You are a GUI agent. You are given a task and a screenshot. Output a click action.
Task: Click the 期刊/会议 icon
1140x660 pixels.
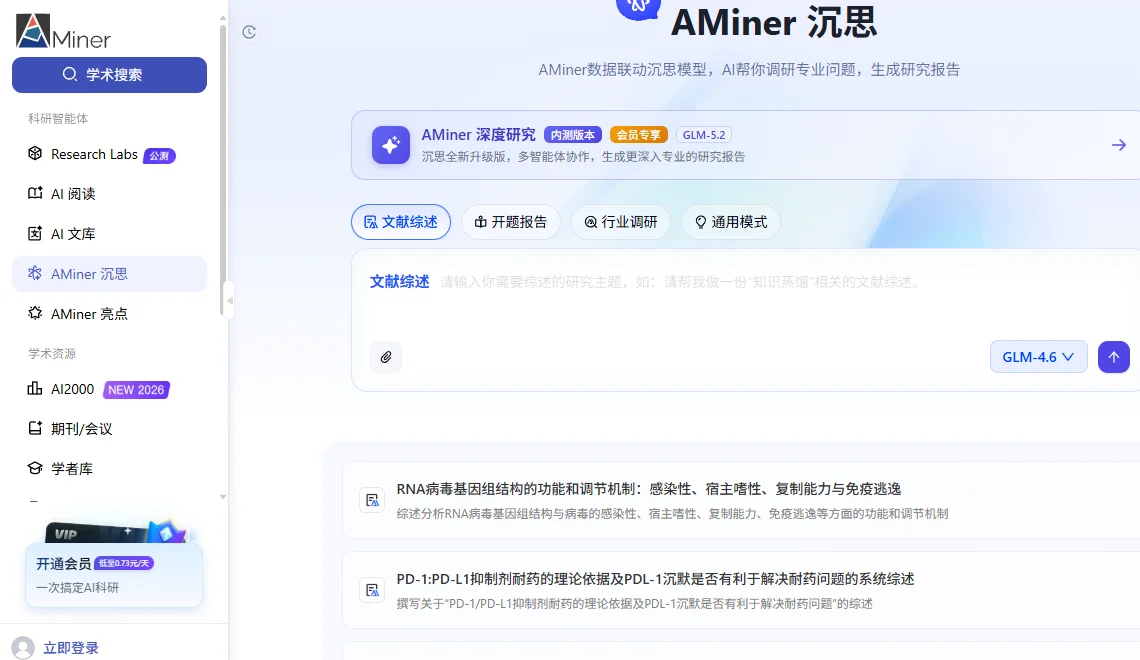pyautogui.click(x=35, y=428)
